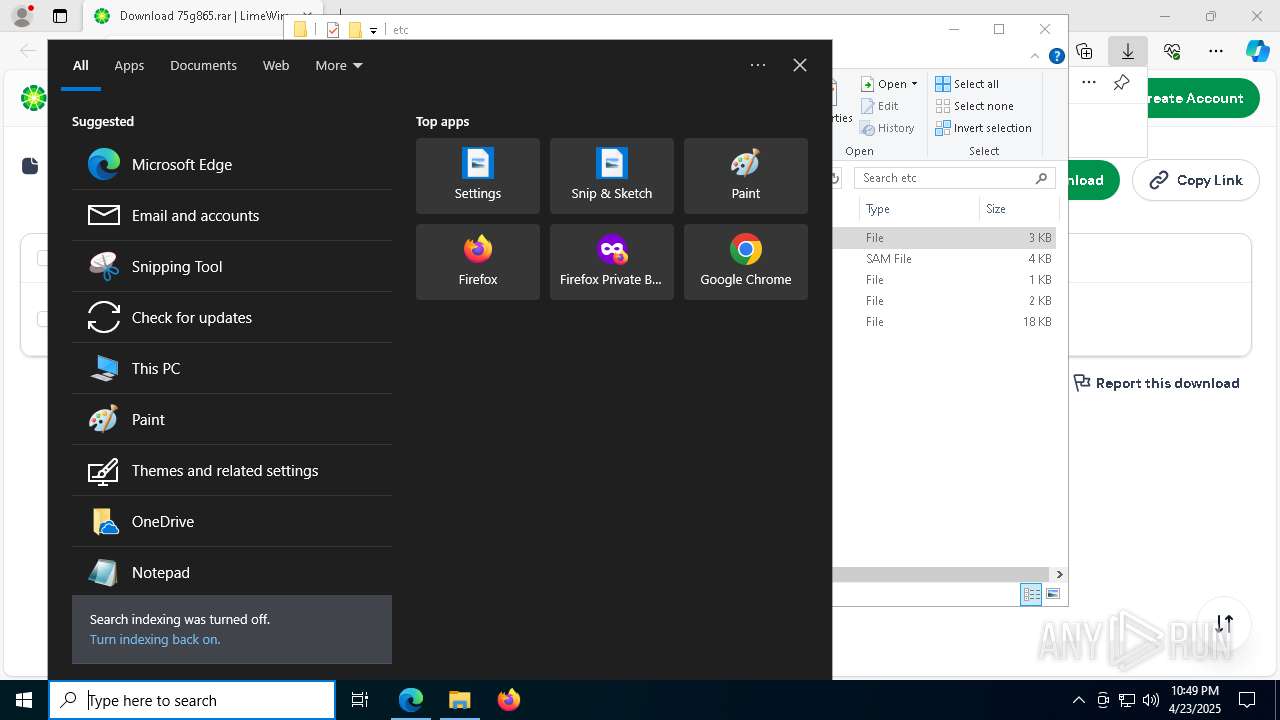The height and width of the screenshot is (720, 1280).
Task: Click Invert selection in Explorer ribbon
Action: click(x=983, y=128)
